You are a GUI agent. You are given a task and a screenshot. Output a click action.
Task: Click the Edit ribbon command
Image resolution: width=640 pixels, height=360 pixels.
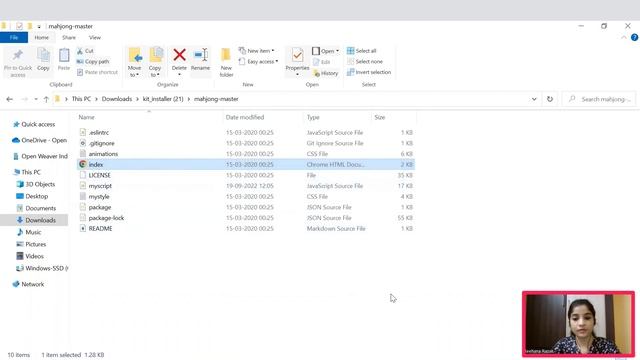[322, 62]
